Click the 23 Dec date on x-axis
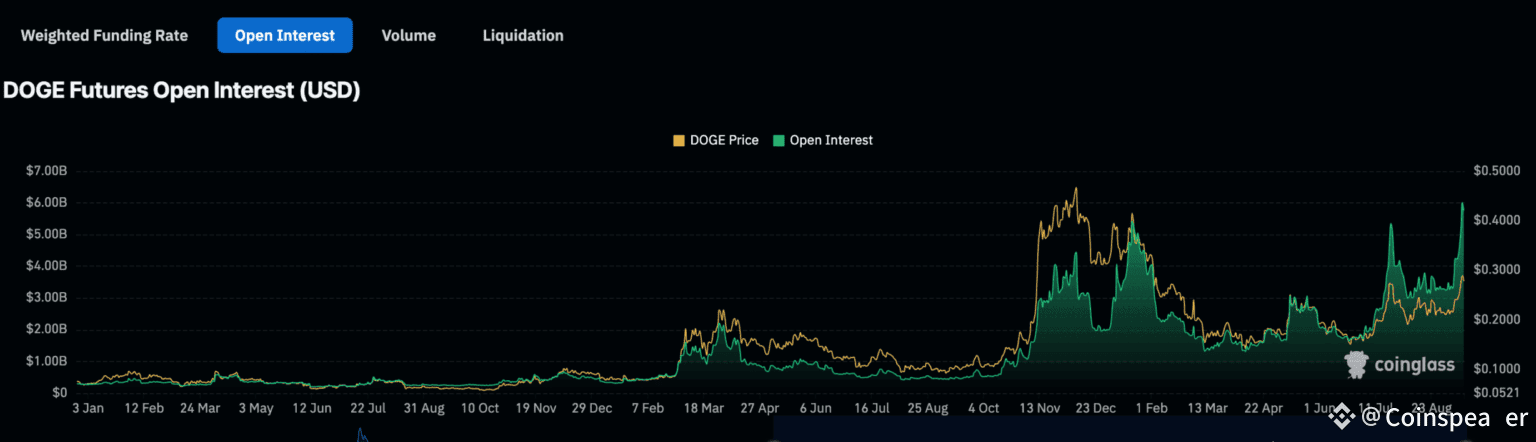Viewport: 1536px width, 442px height. pos(1097,409)
